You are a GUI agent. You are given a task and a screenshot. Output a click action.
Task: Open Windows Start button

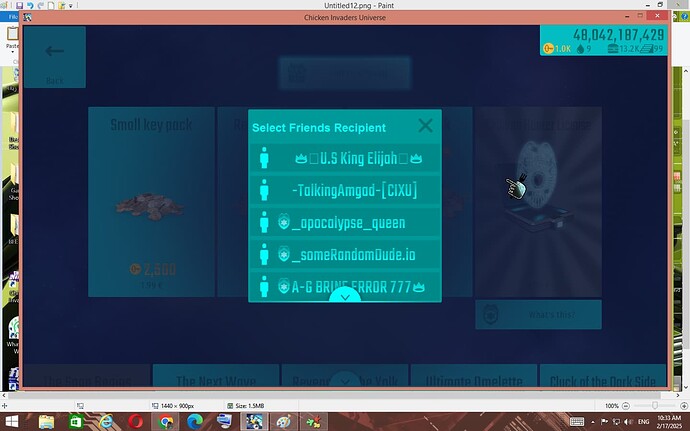11,421
